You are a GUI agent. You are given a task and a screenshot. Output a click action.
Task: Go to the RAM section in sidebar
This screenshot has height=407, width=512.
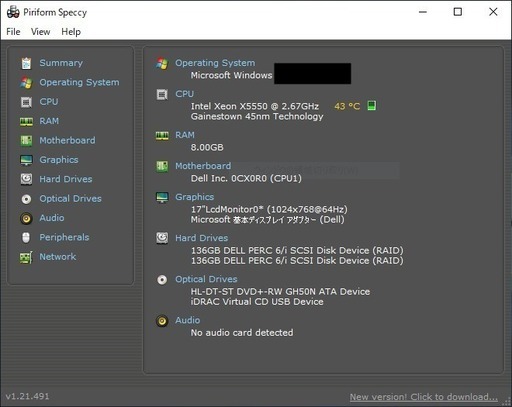point(49,121)
